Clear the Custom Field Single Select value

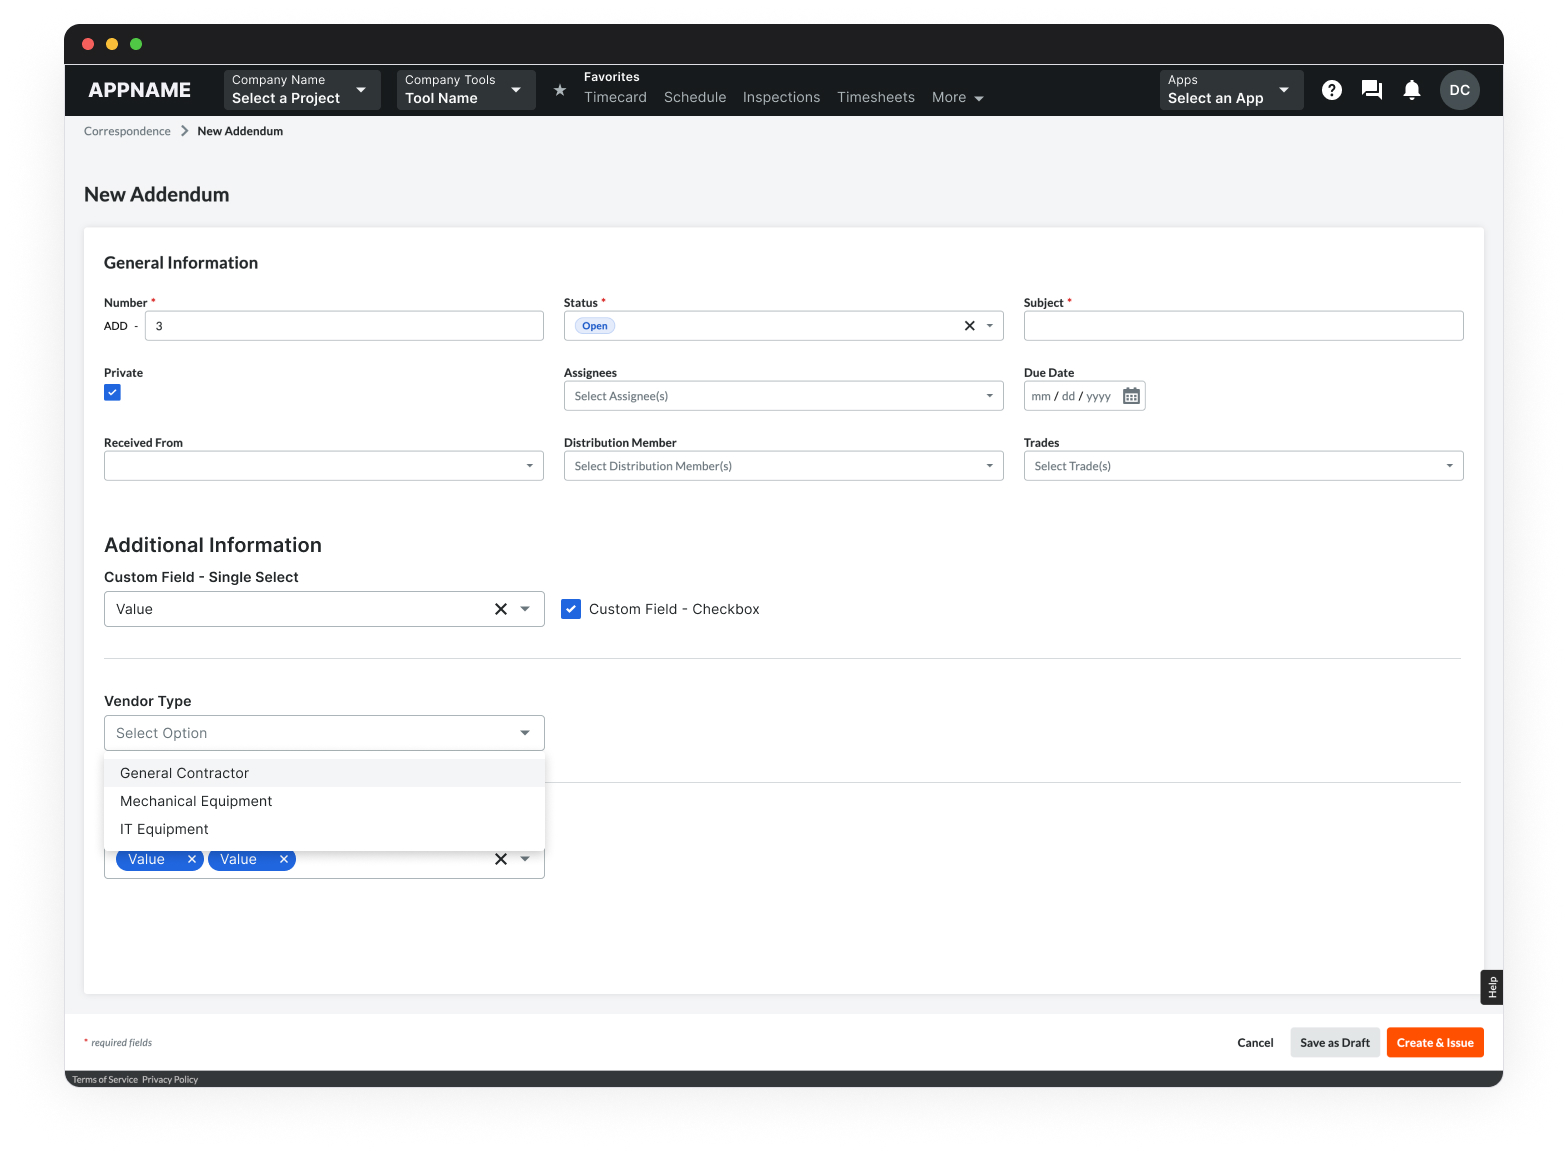(501, 609)
